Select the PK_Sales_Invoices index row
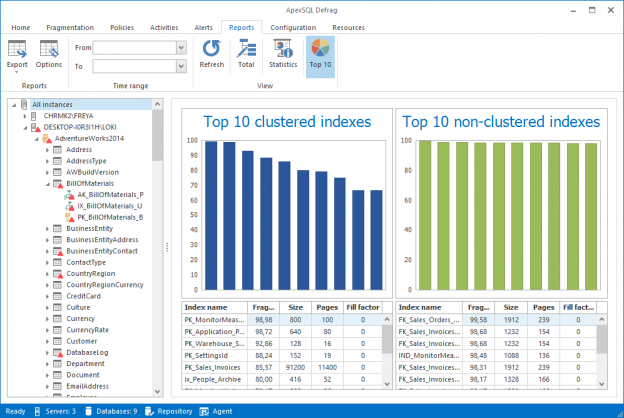Viewport: 624px width, 418px height. pos(282,367)
